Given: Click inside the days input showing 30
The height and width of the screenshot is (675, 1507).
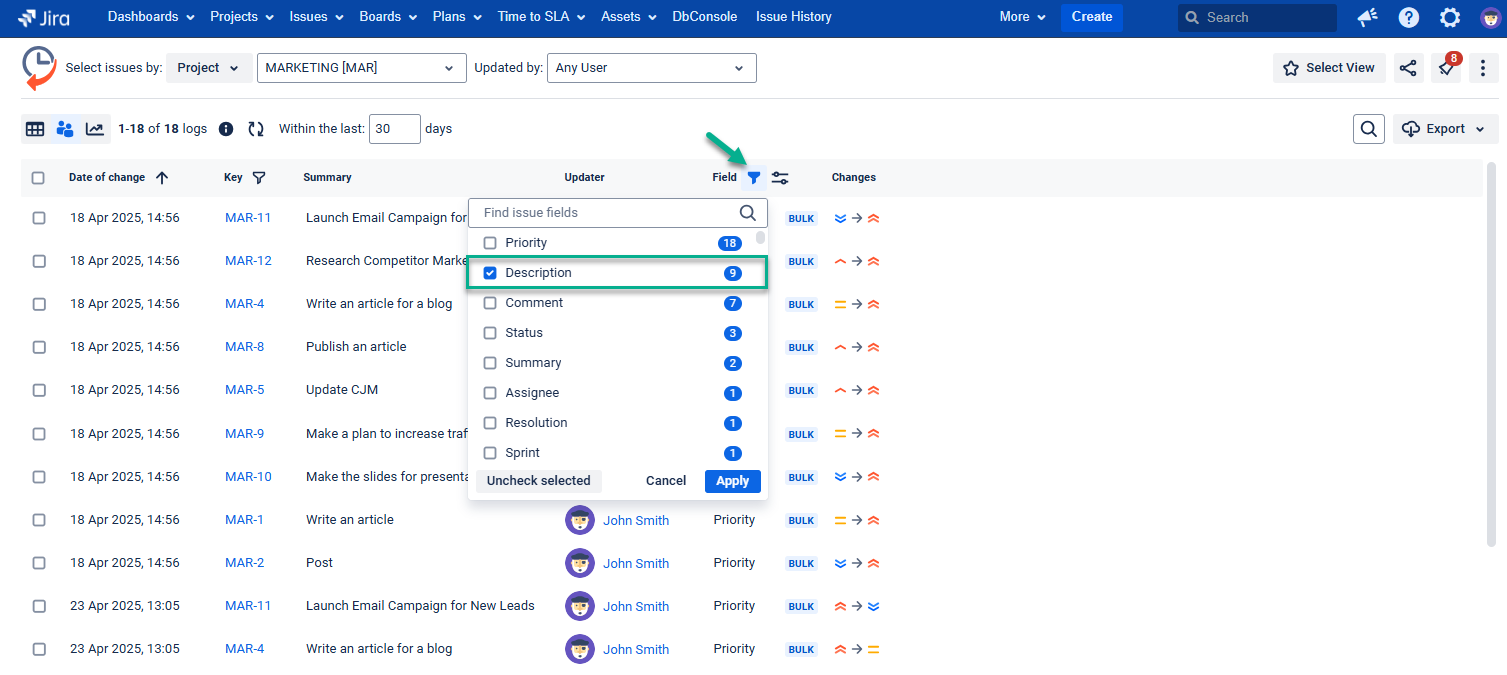Looking at the screenshot, I should pos(394,129).
